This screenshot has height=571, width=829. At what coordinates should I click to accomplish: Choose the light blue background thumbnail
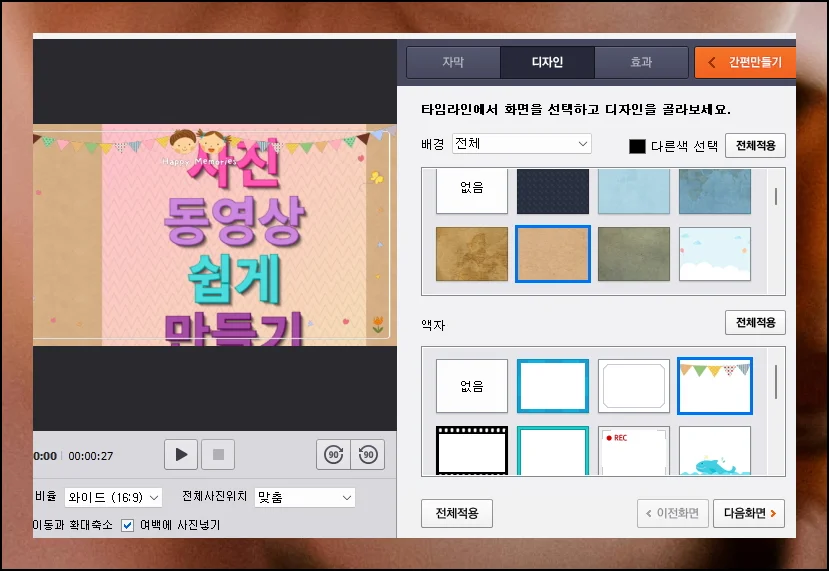pyautogui.click(x=634, y=191)
